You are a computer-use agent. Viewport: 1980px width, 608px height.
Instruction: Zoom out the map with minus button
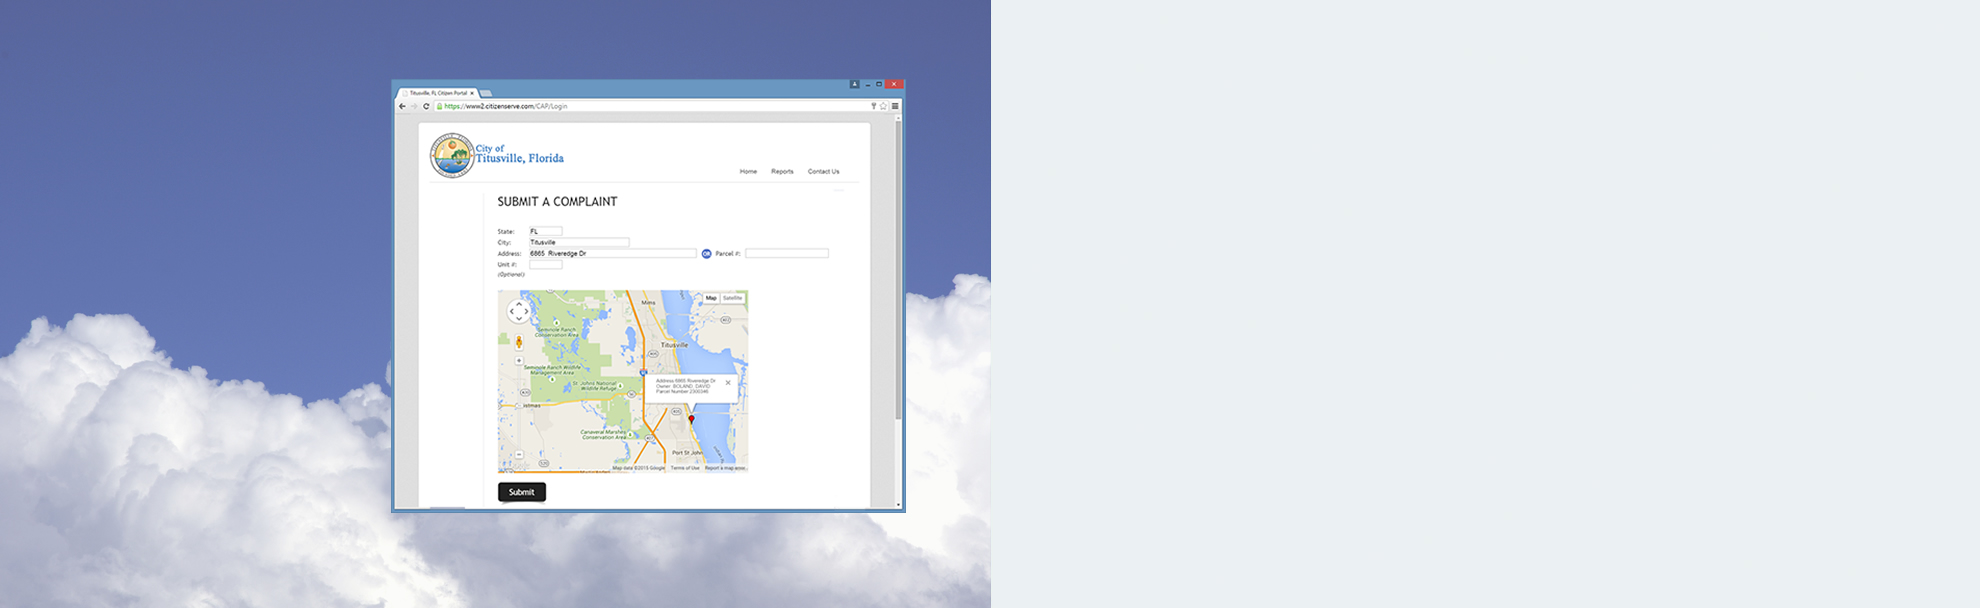519,455
